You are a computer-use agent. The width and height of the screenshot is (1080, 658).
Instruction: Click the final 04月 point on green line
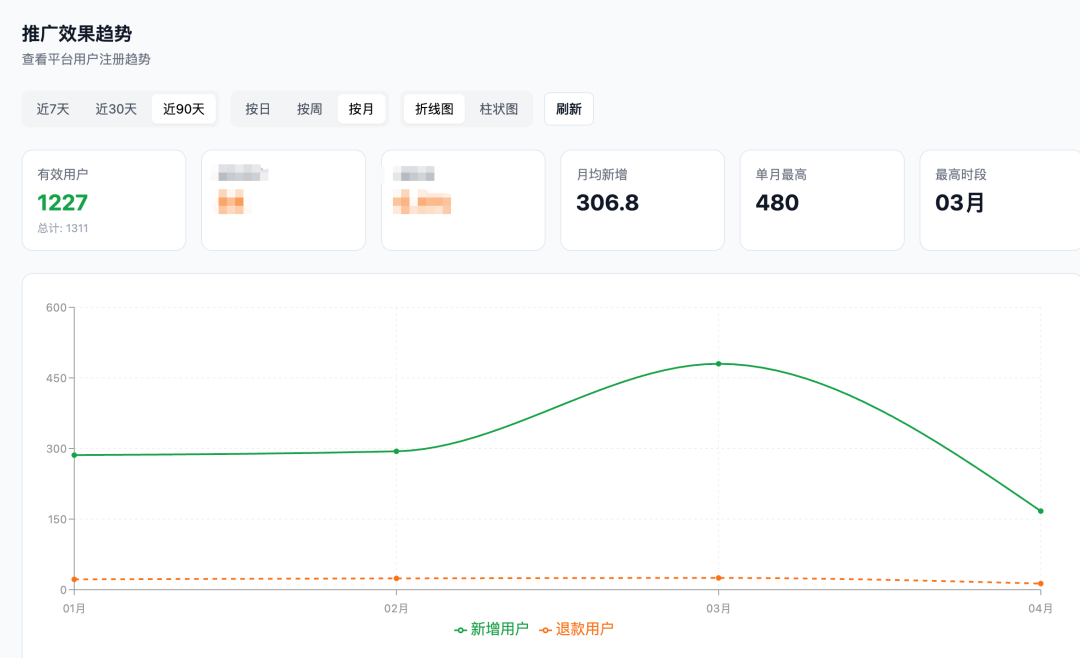pyautogui.click(x=1039, y=511)
